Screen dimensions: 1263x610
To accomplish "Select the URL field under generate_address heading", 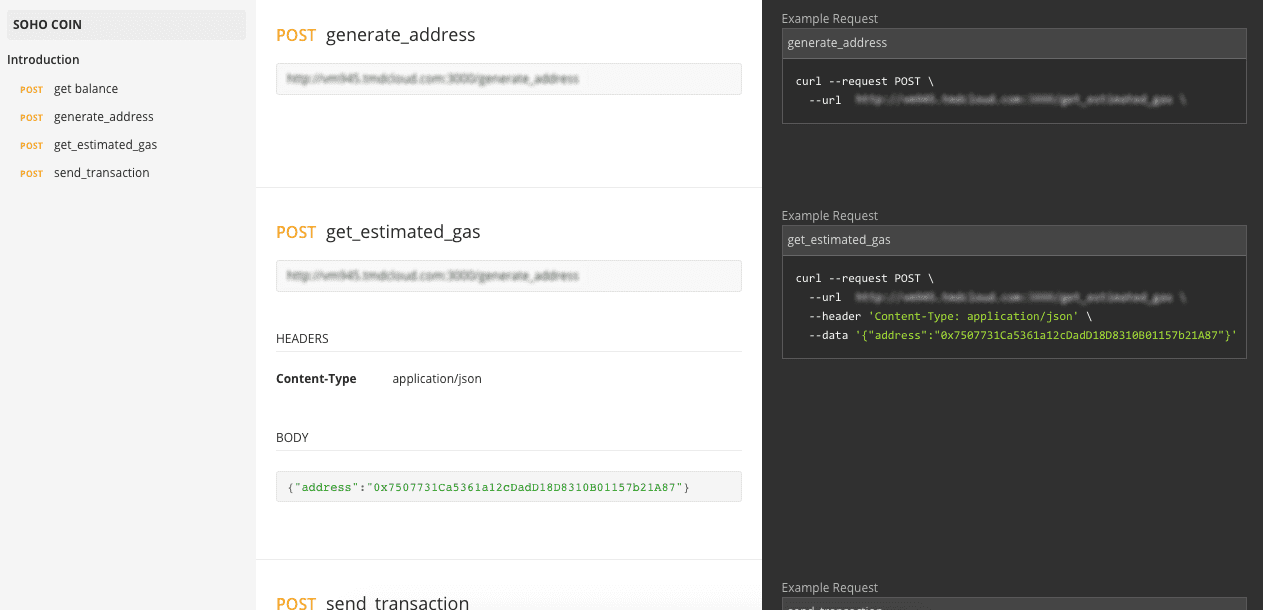I will (x=508, y=79).
